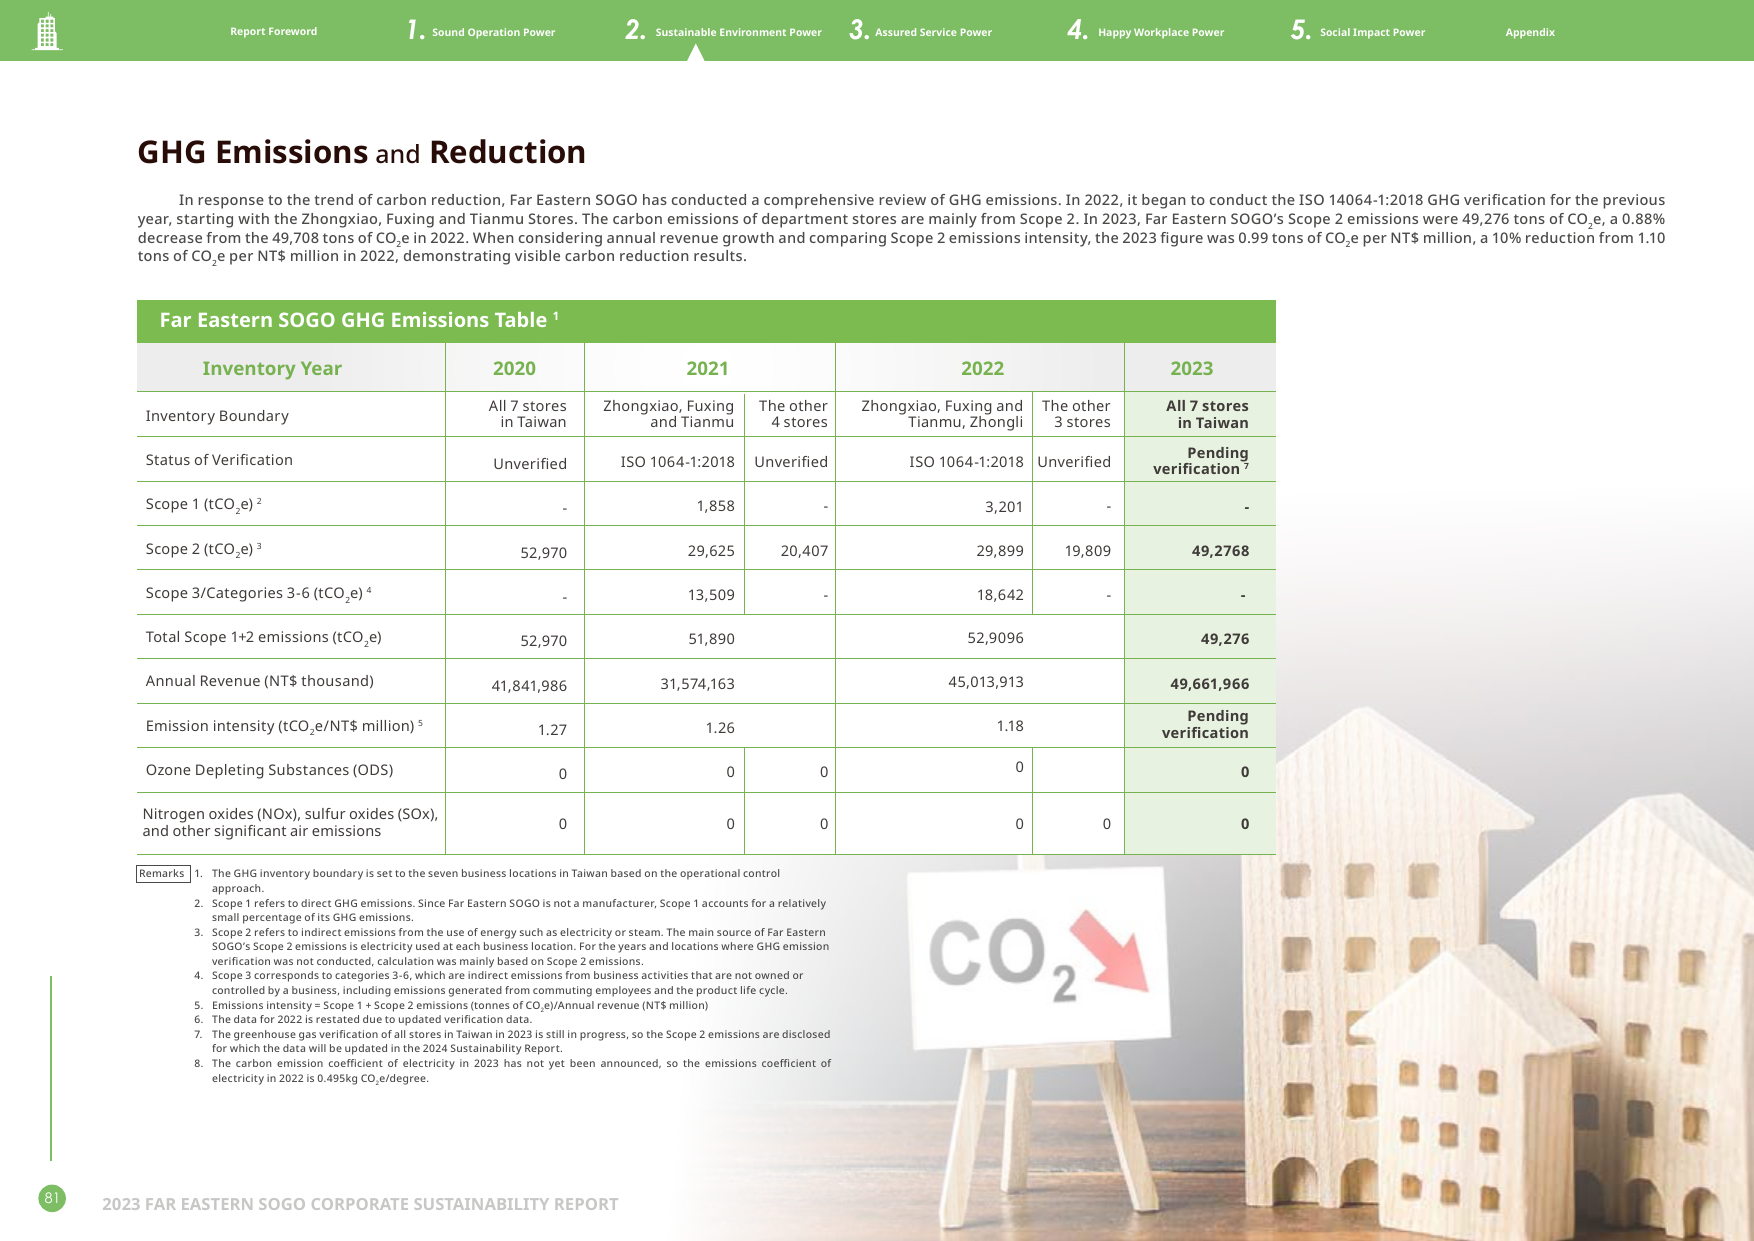Select the 2020 column header
This screenshot has height=1241, width=1754.
[x=514, y=368]
